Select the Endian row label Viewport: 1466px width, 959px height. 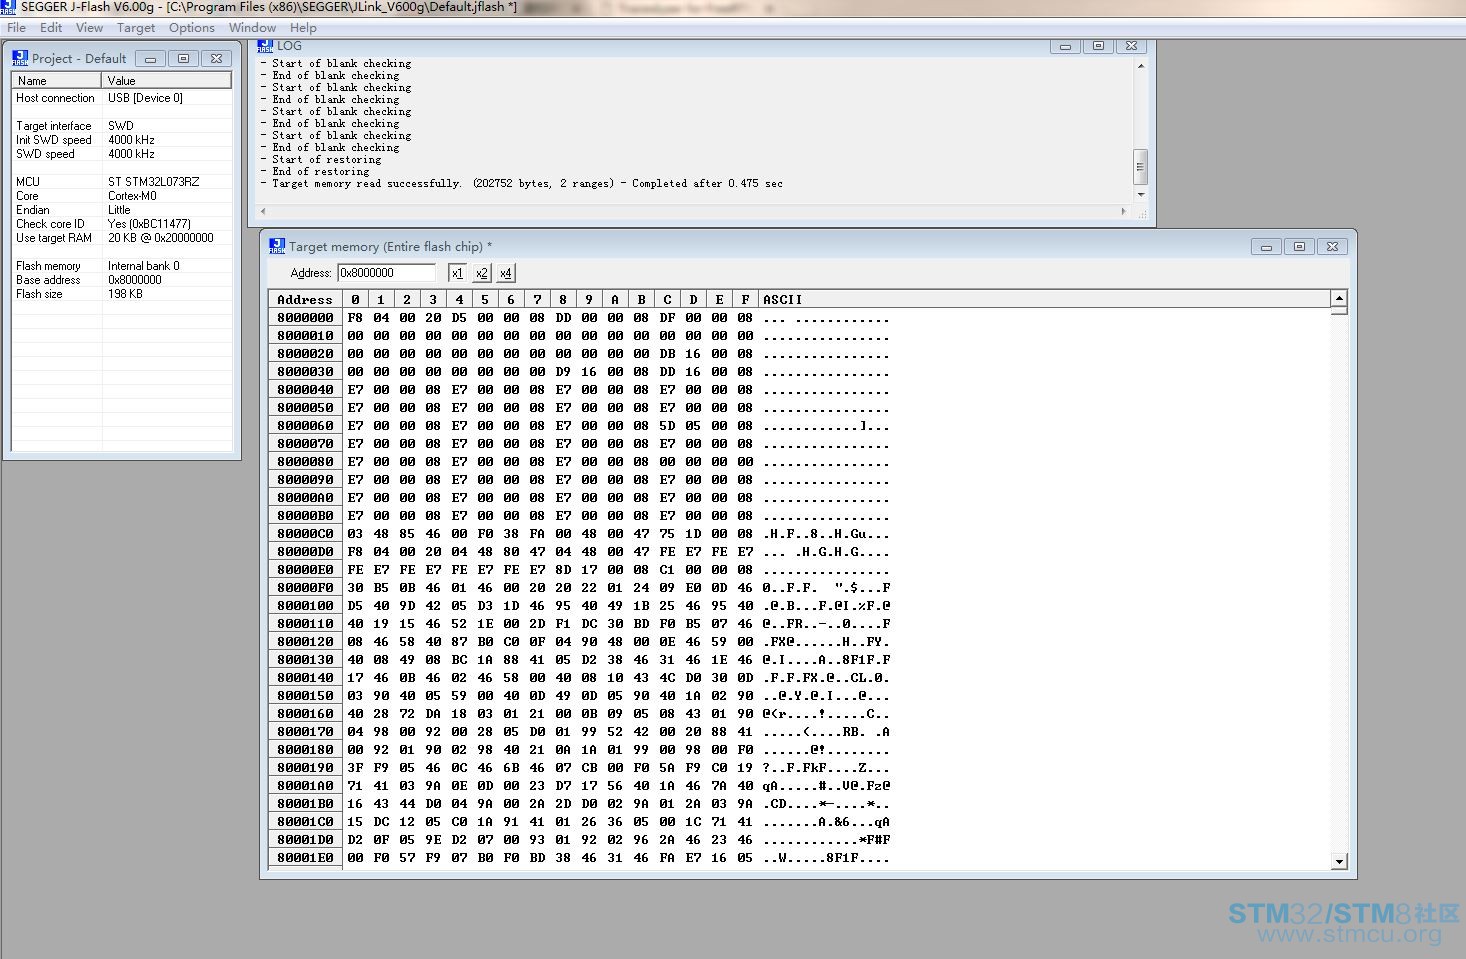[x=32, y=210]
